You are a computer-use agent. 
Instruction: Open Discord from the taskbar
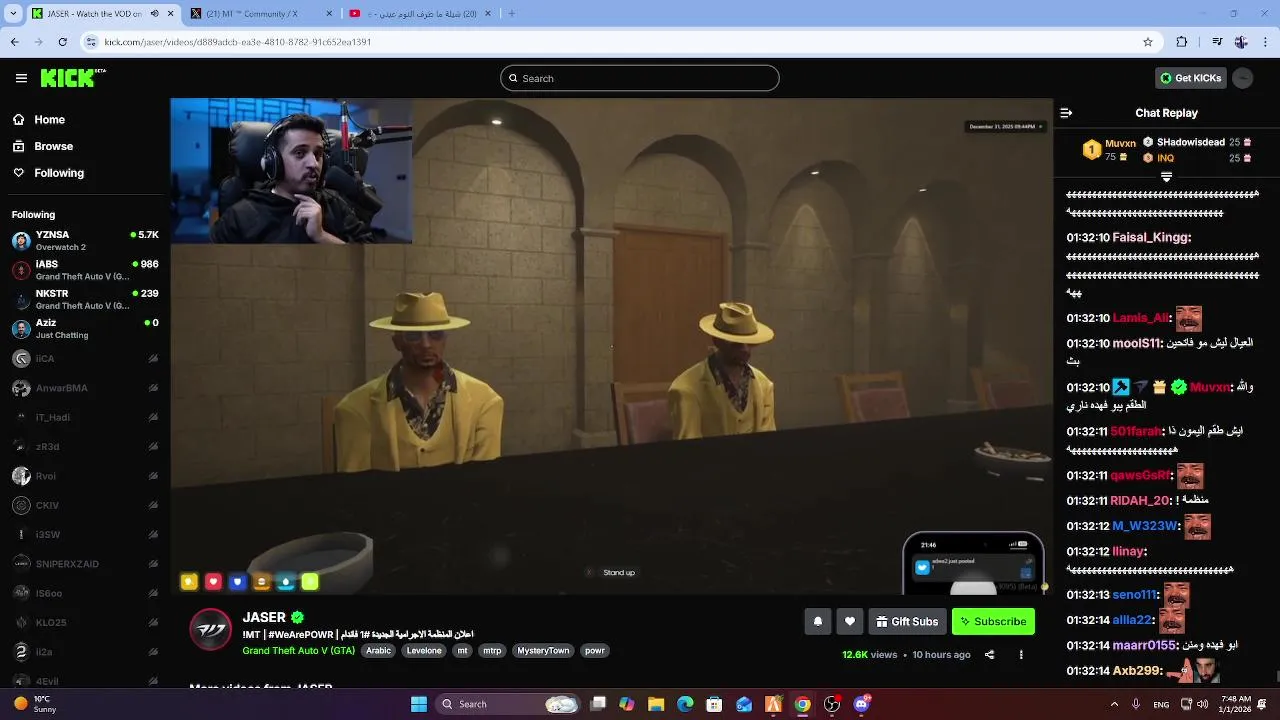862,704
